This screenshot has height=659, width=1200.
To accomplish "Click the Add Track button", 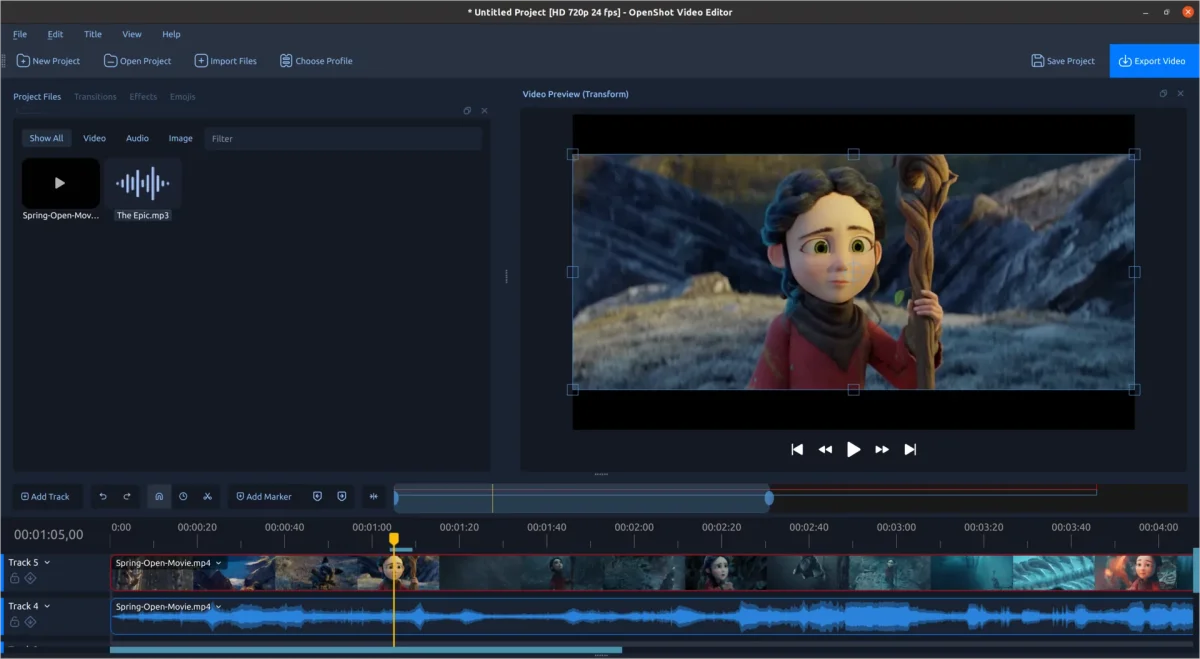I will [x=46, y=496].
